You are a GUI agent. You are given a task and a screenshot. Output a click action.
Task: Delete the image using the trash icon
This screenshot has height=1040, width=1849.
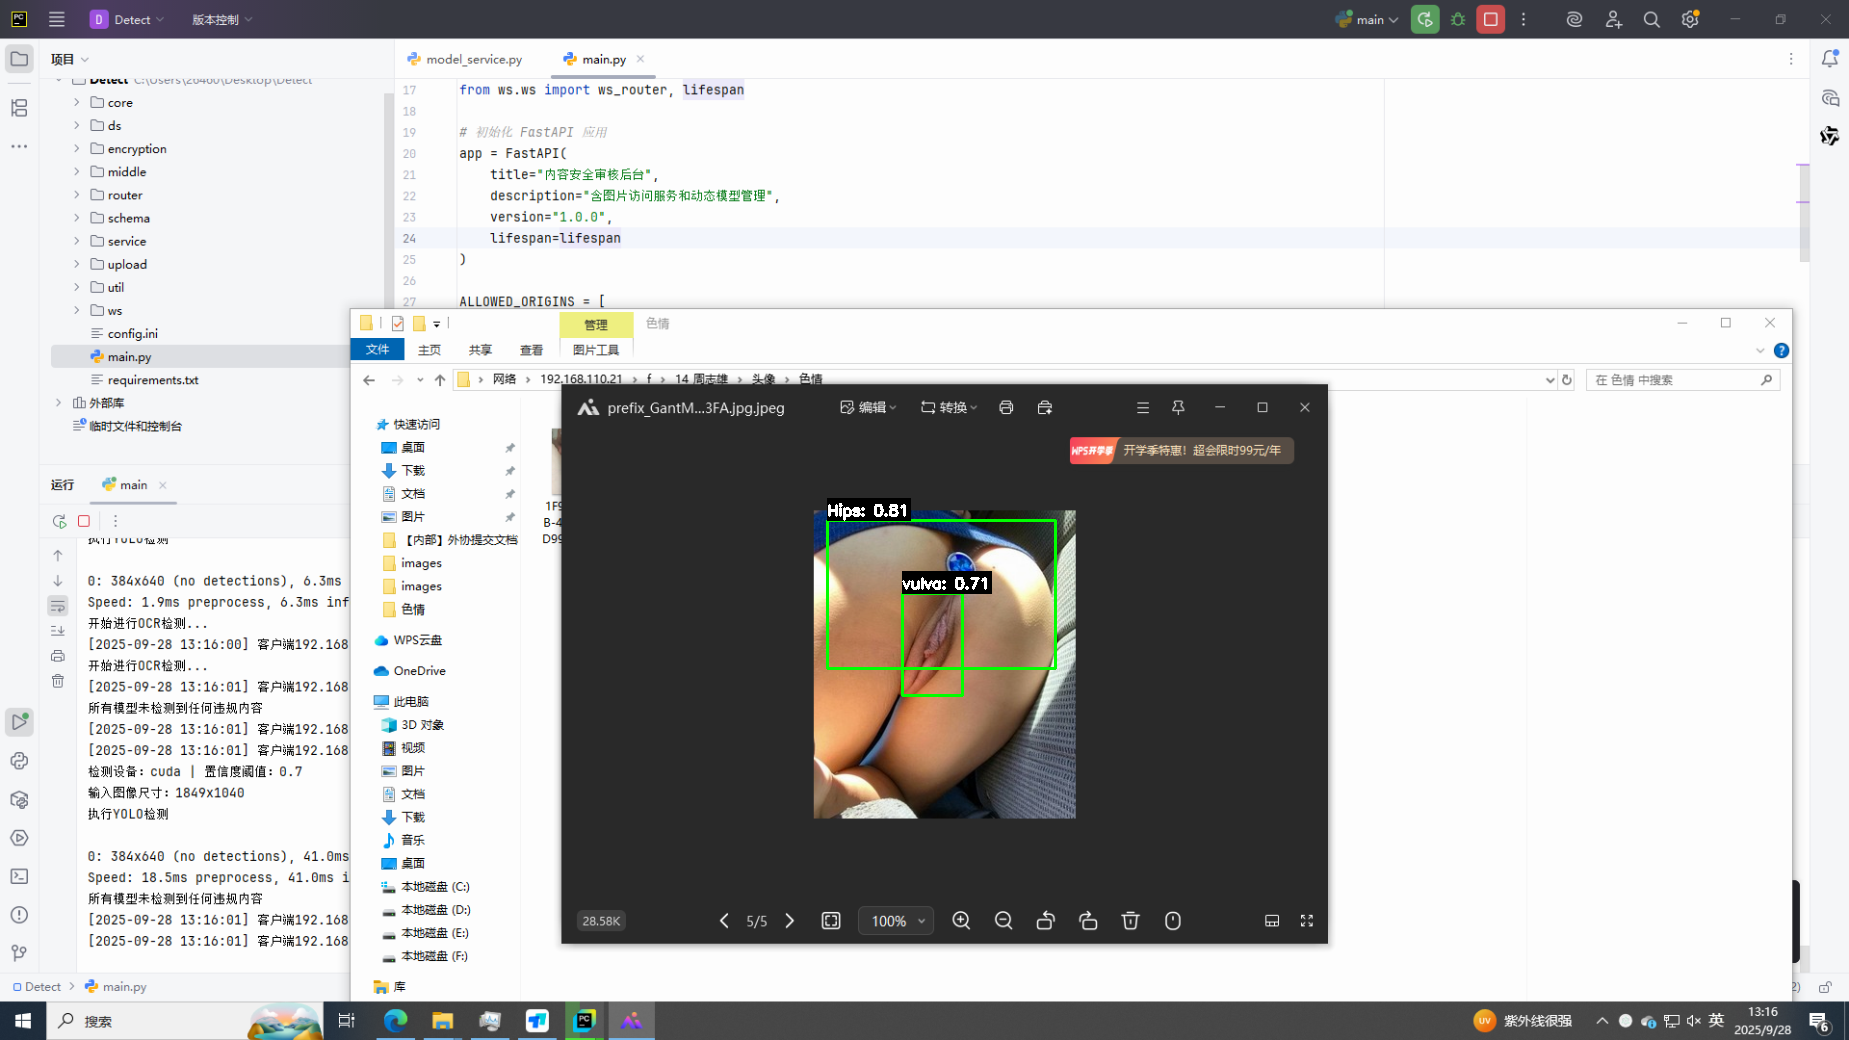click(x=1130, y=921)
